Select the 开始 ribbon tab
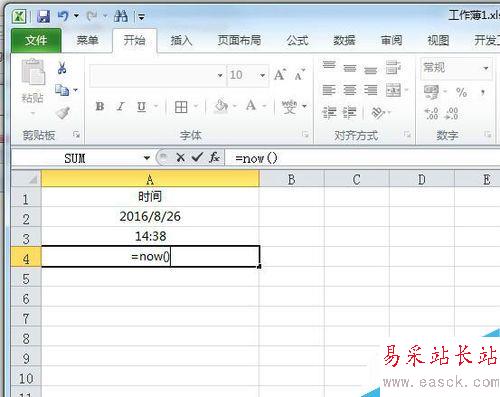 [x=134, y=40]
